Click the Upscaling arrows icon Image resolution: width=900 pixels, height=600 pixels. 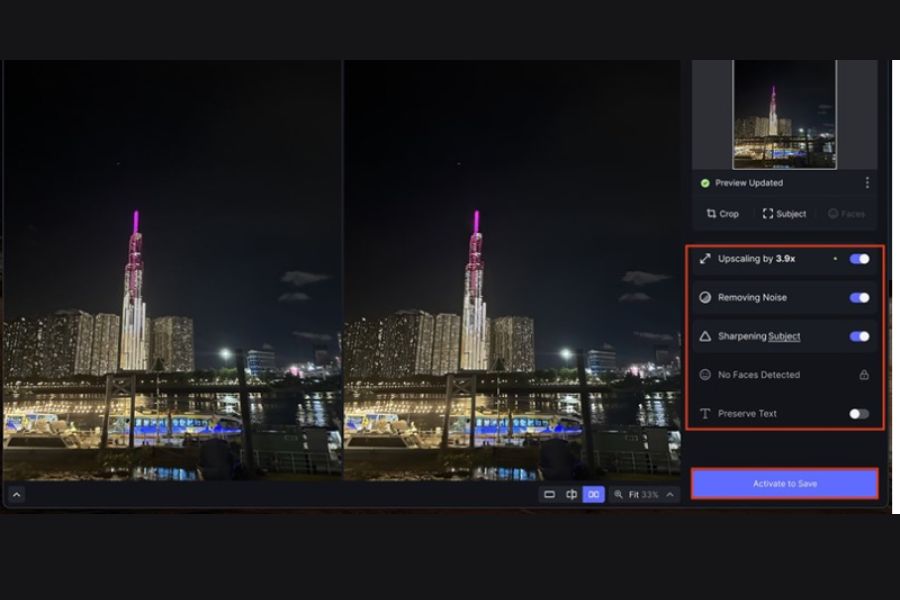(705, 259)
